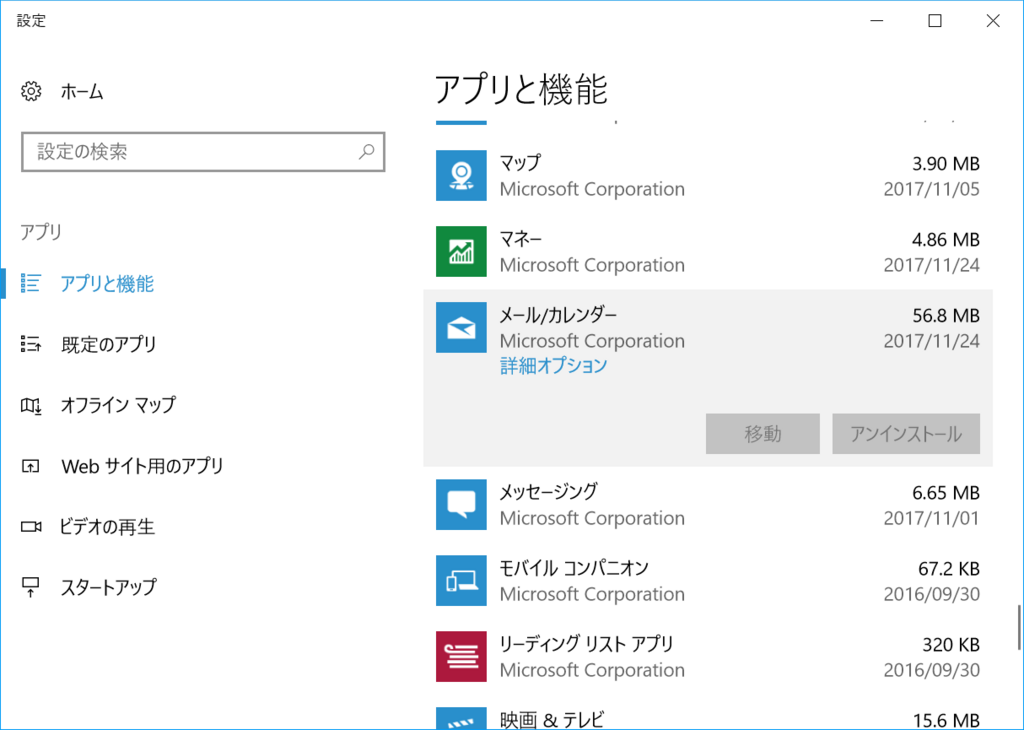Image resolution: width=1024 pixels, height=730 pixels.
Task: Select the マップ app name
Action: (x=520, y=163)
